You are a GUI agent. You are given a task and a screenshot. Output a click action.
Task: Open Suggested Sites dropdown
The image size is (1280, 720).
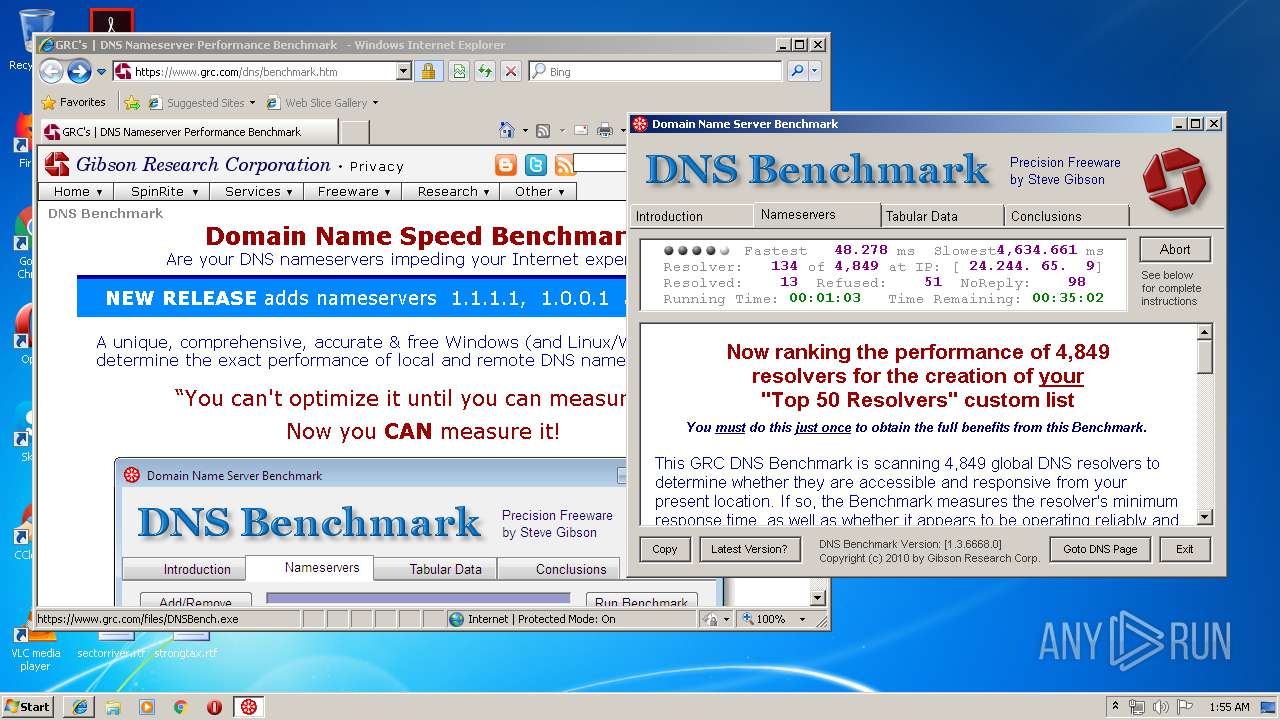pos(201,102)
